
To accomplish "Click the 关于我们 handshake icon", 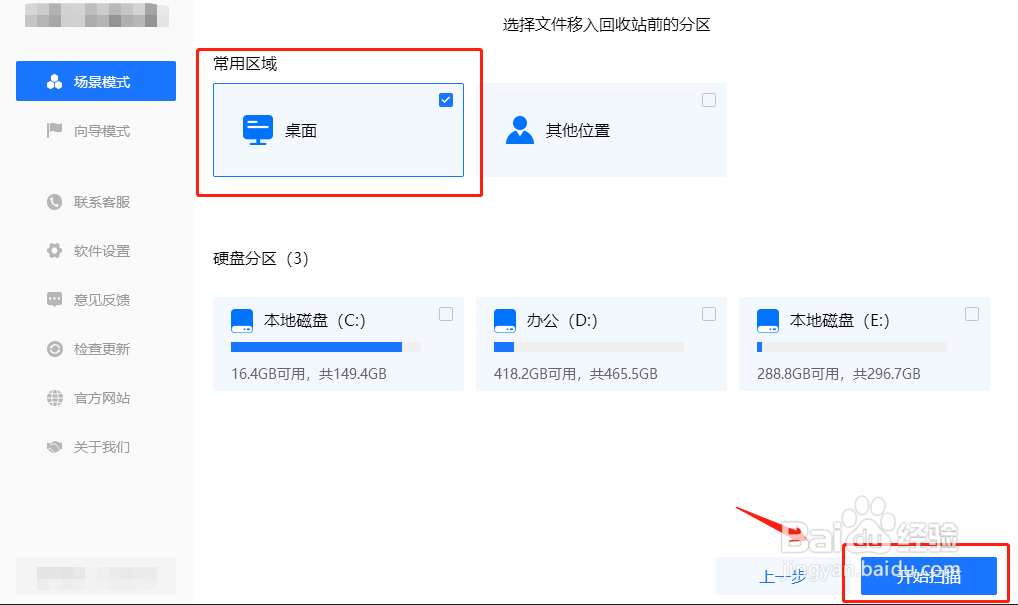I will (x=53, y=447).
